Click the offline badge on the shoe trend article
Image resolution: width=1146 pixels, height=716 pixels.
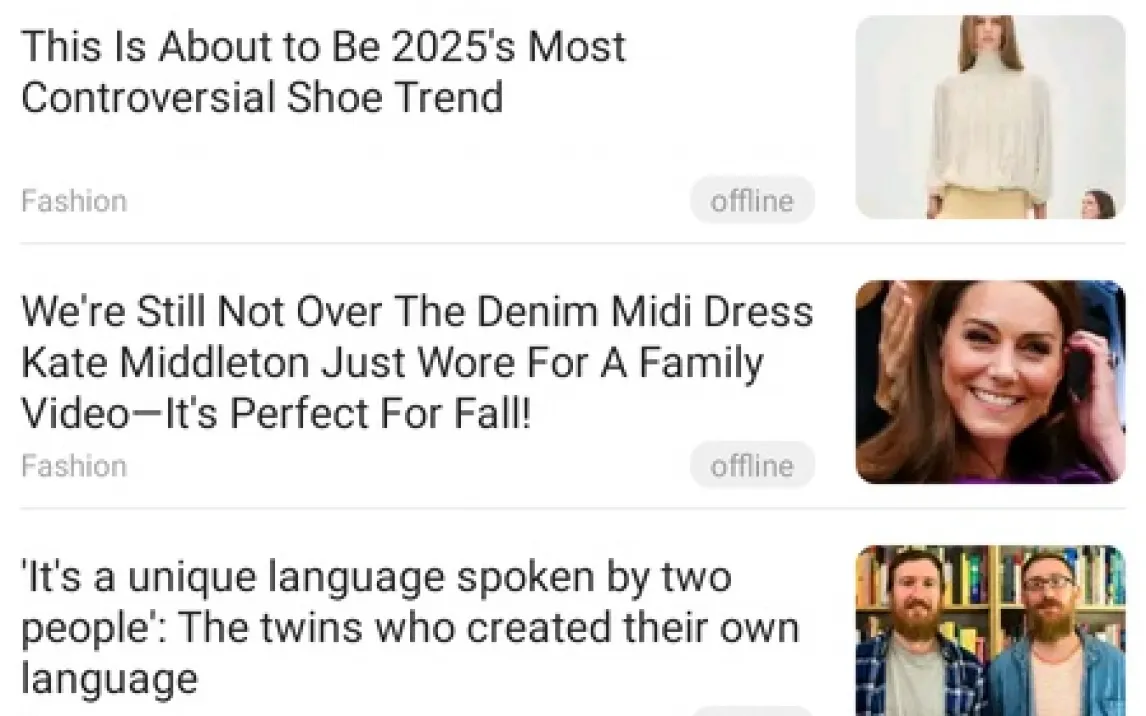(x=752, y=201)
